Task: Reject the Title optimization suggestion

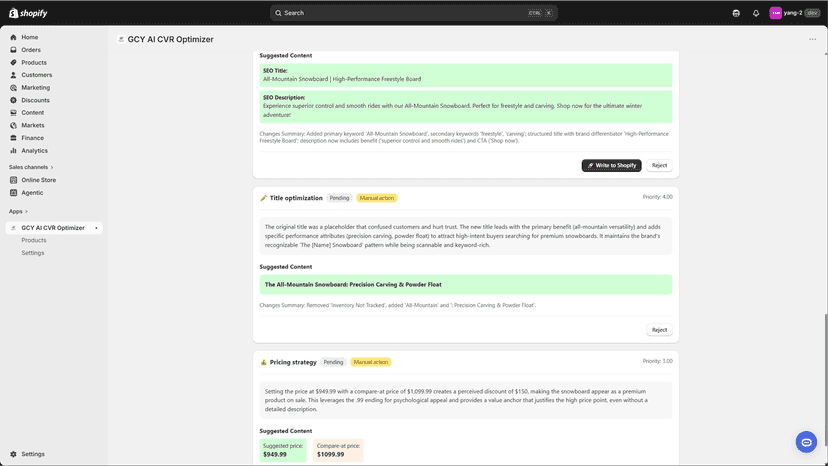Action: [659, 330]
